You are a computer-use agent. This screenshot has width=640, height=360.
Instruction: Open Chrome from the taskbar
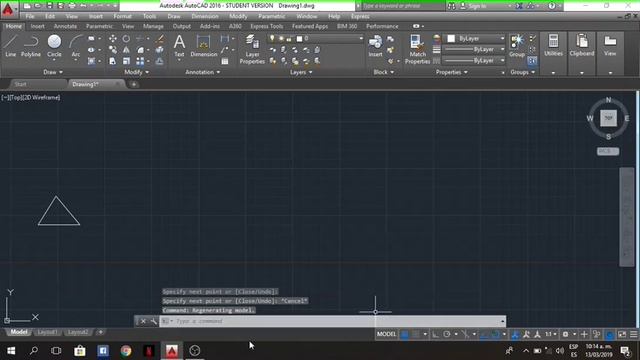point(126,351)
